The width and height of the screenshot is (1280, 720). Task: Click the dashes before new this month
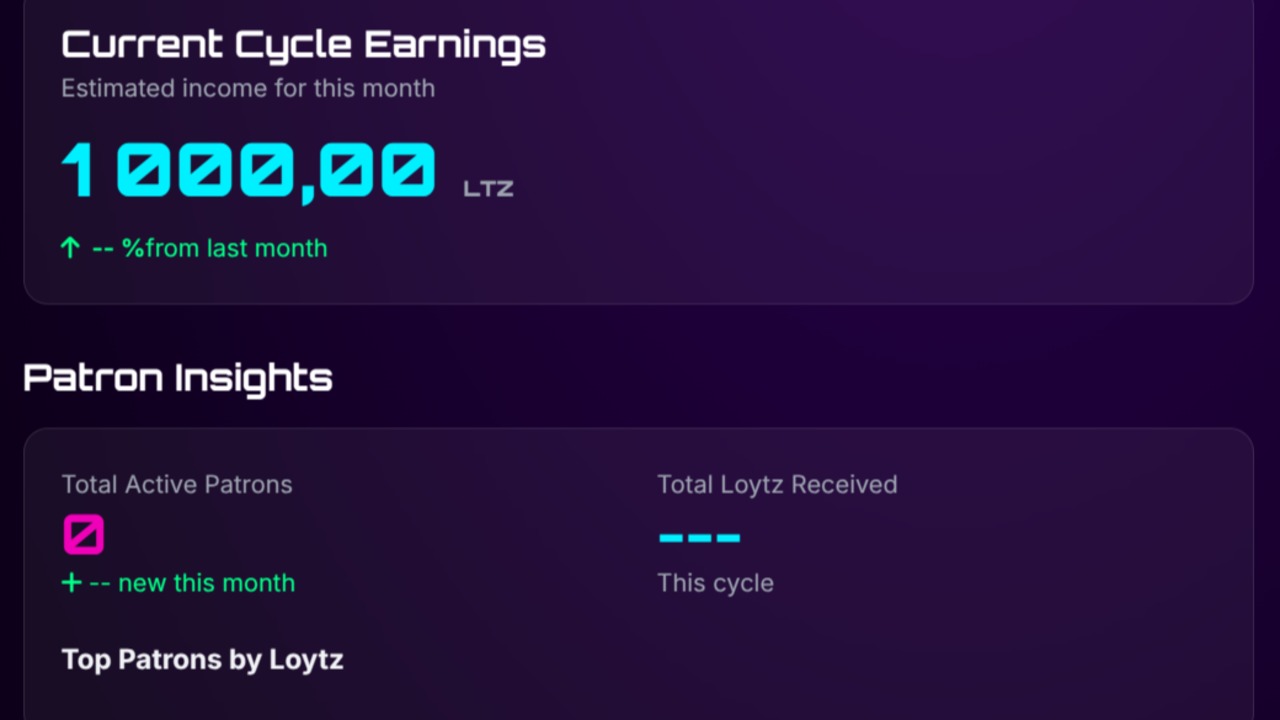[x=99, y=583]
